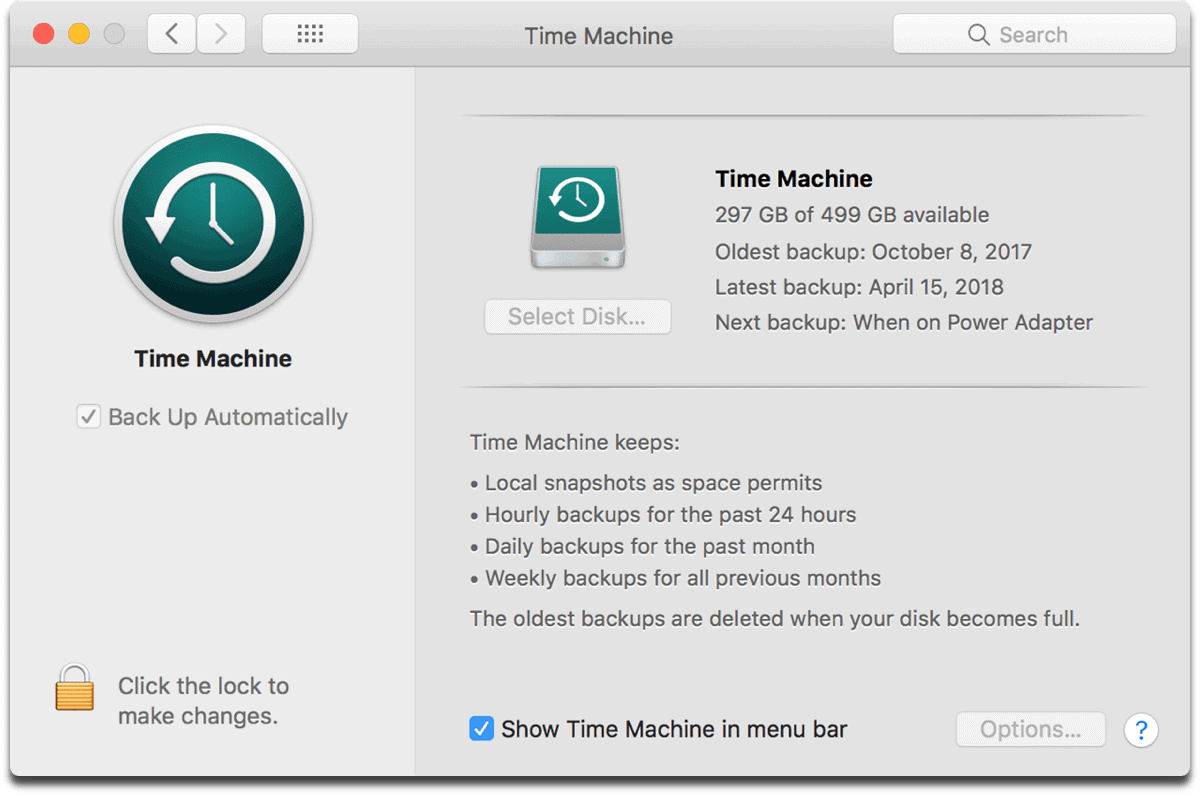Show all preferences grid button
1200x796 pixels.
(x=310, y=35)
